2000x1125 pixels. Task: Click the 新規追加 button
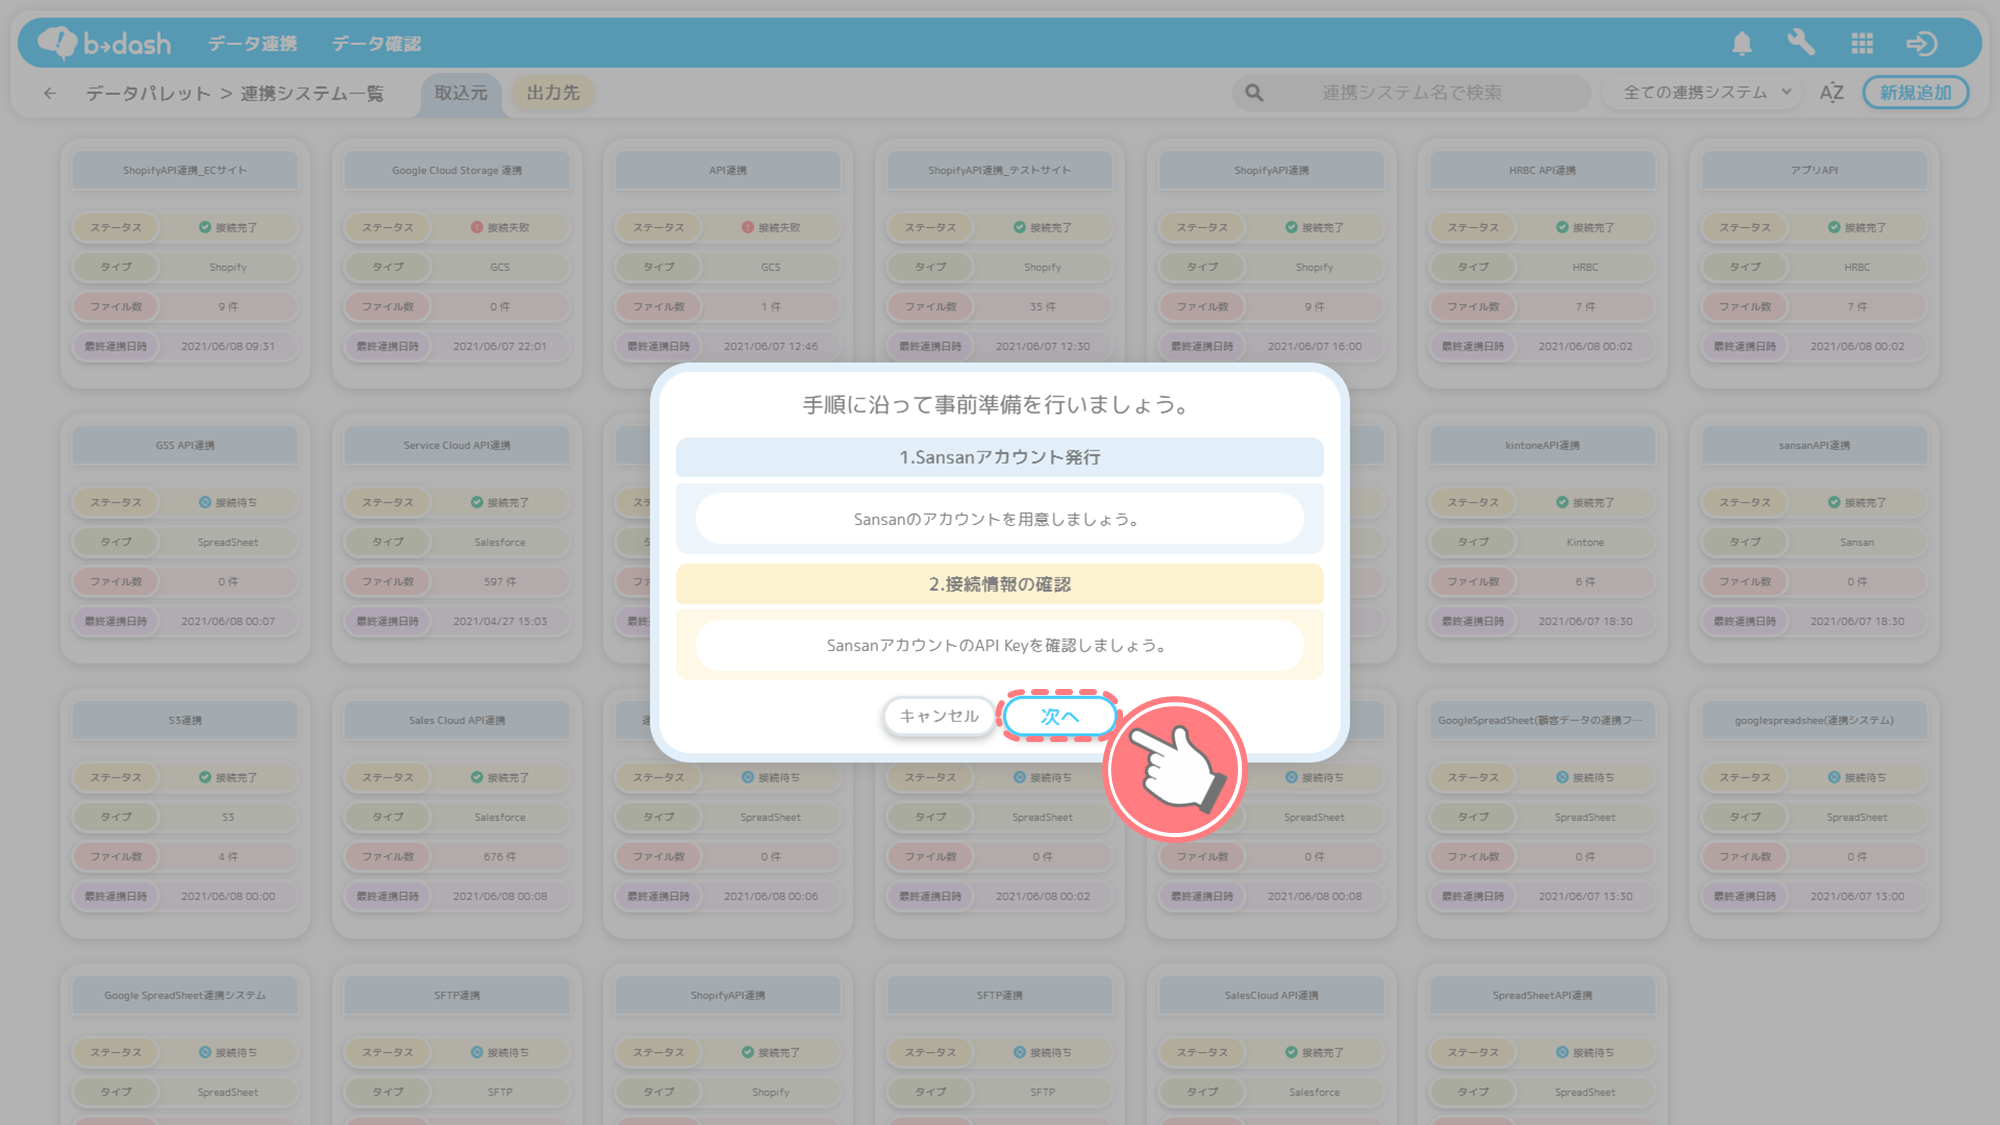click(1915, 93)
